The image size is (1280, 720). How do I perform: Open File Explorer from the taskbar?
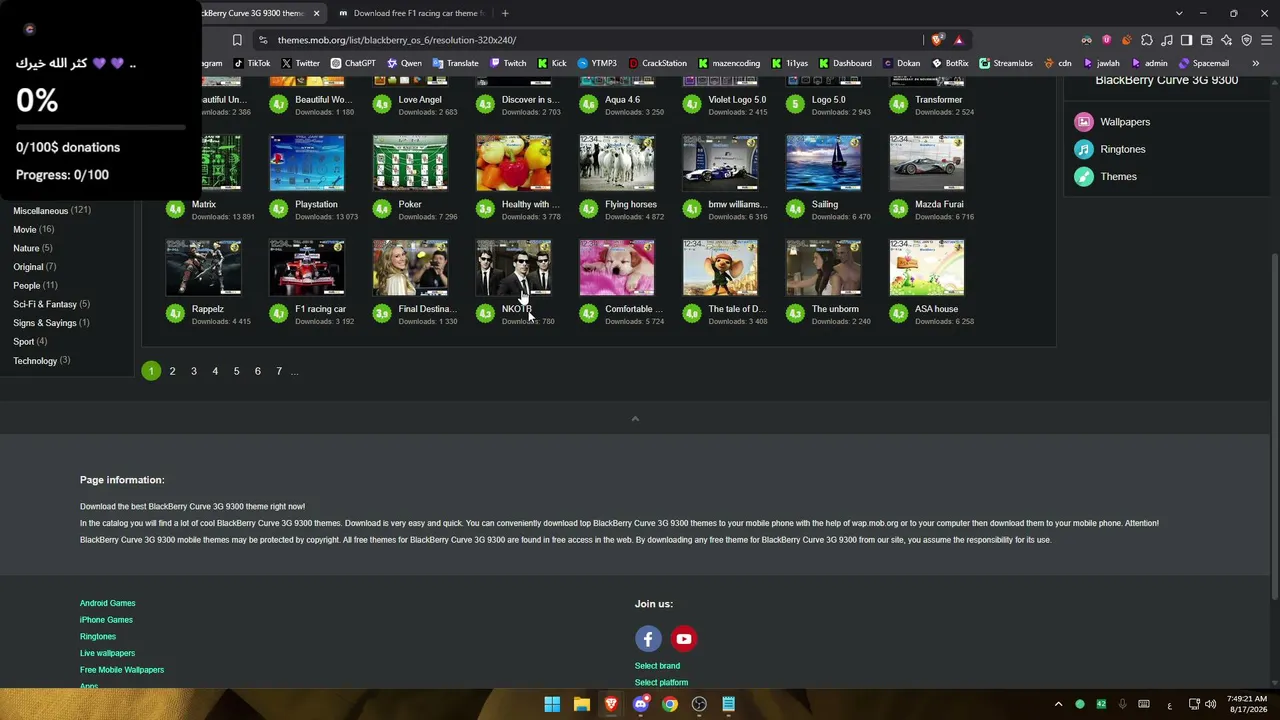pyautogui.click(x=581, y=704)
